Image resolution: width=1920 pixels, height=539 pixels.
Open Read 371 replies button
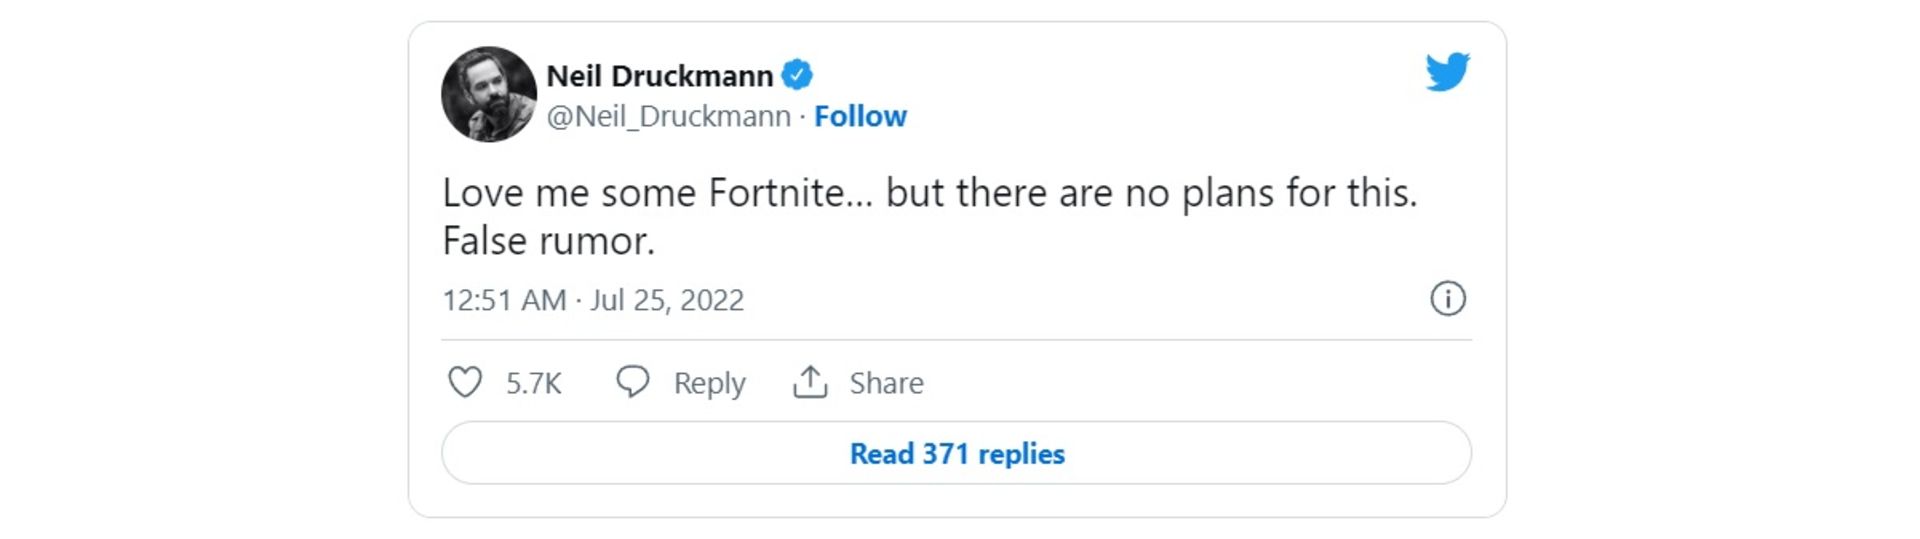click(956, 453)
